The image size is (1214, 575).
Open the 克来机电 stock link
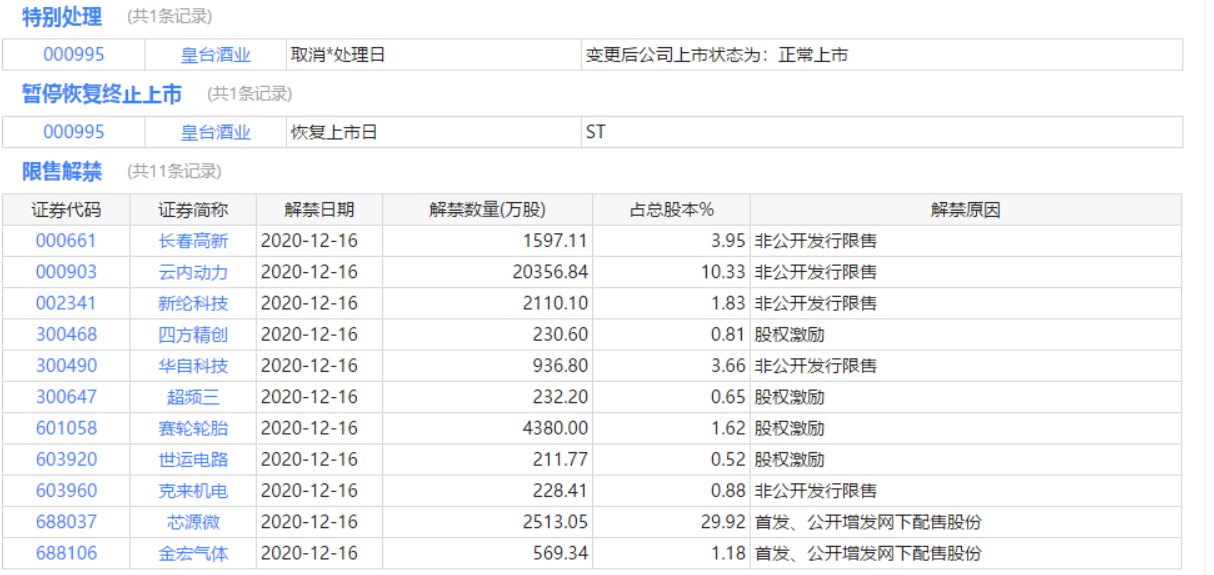193,490
